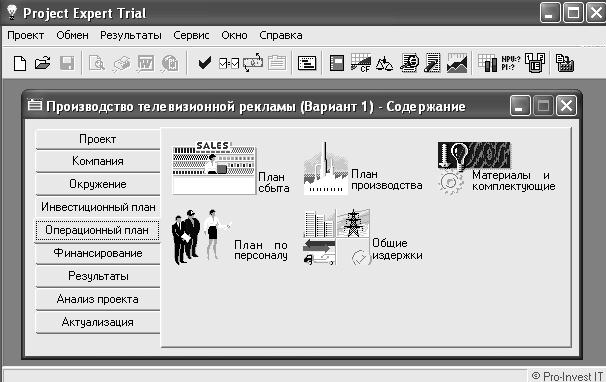The height and width of the screenshot is (382, 606).
Task: Select the Компания section tab
Action: coord(97,161)
